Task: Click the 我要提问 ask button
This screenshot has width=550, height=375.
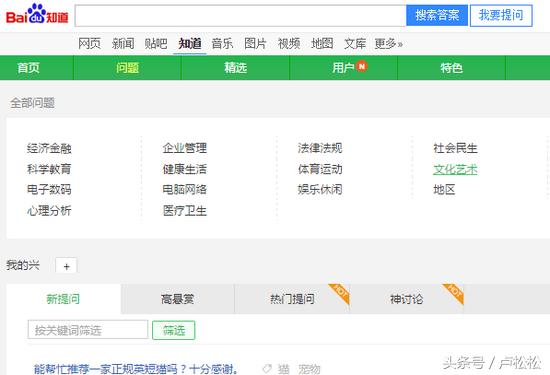Action: point(501,15)
